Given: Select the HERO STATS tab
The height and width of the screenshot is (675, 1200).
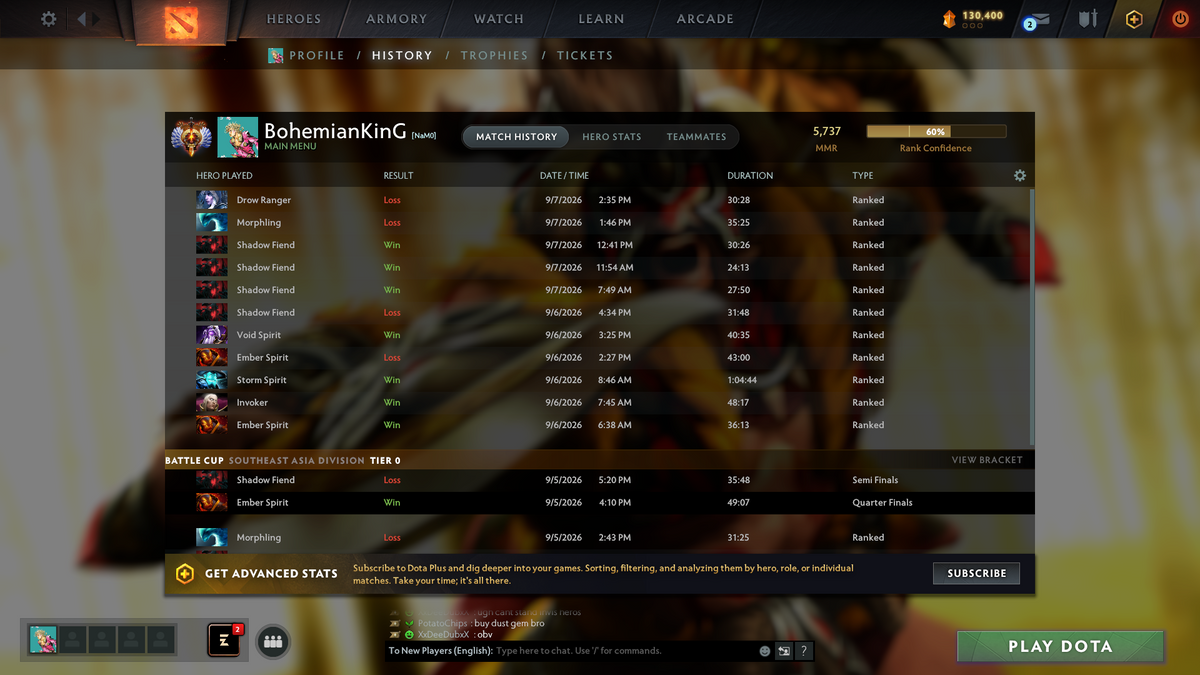Looking at the screenshot, I should (612, 137).
